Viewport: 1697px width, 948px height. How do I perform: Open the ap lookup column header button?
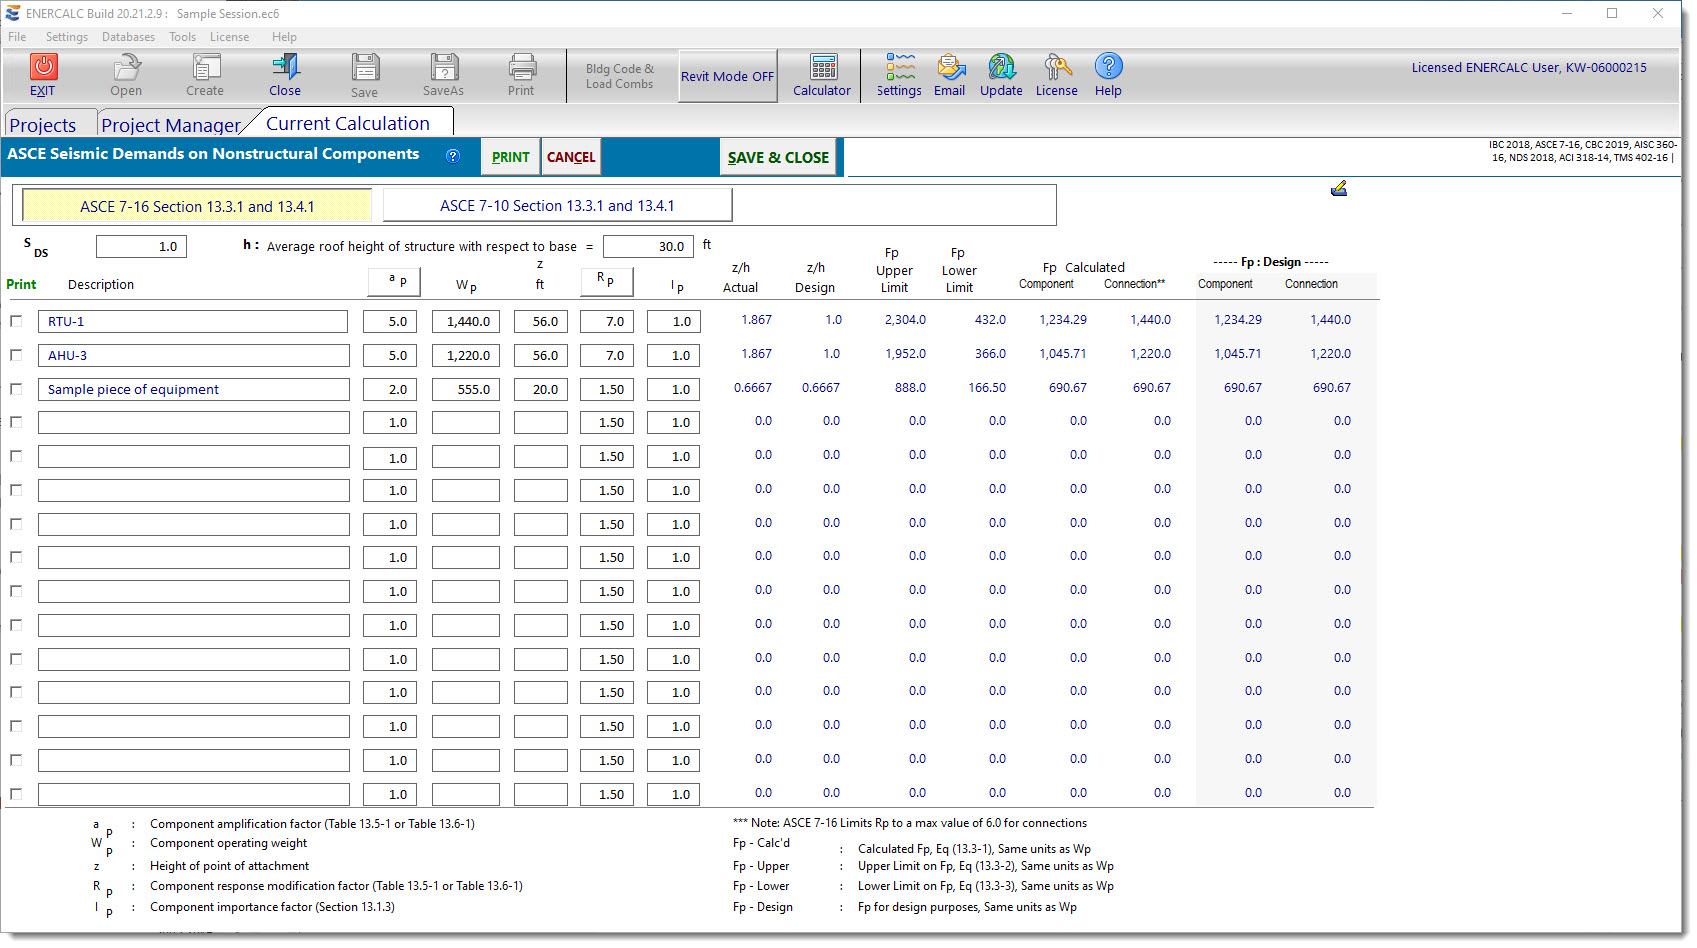394,282
